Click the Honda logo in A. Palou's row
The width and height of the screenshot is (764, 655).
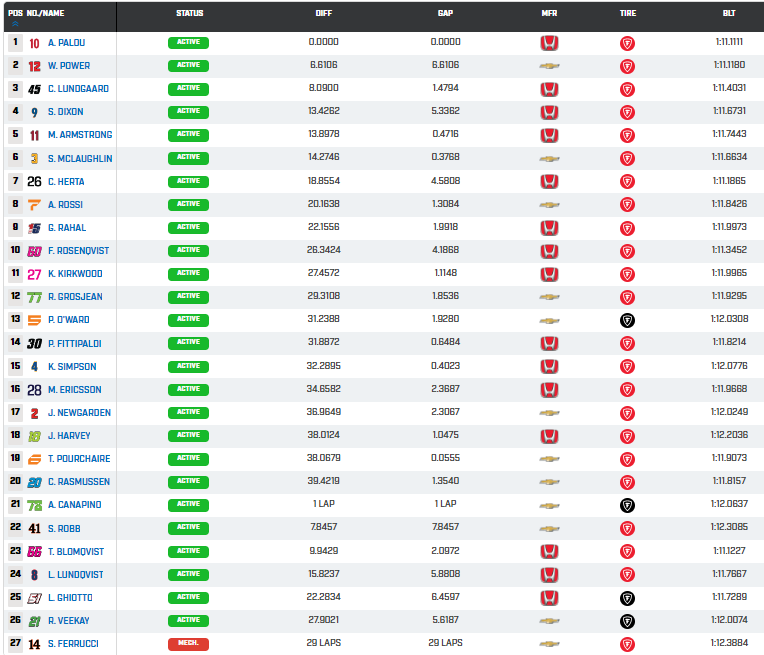coord(549,43)
